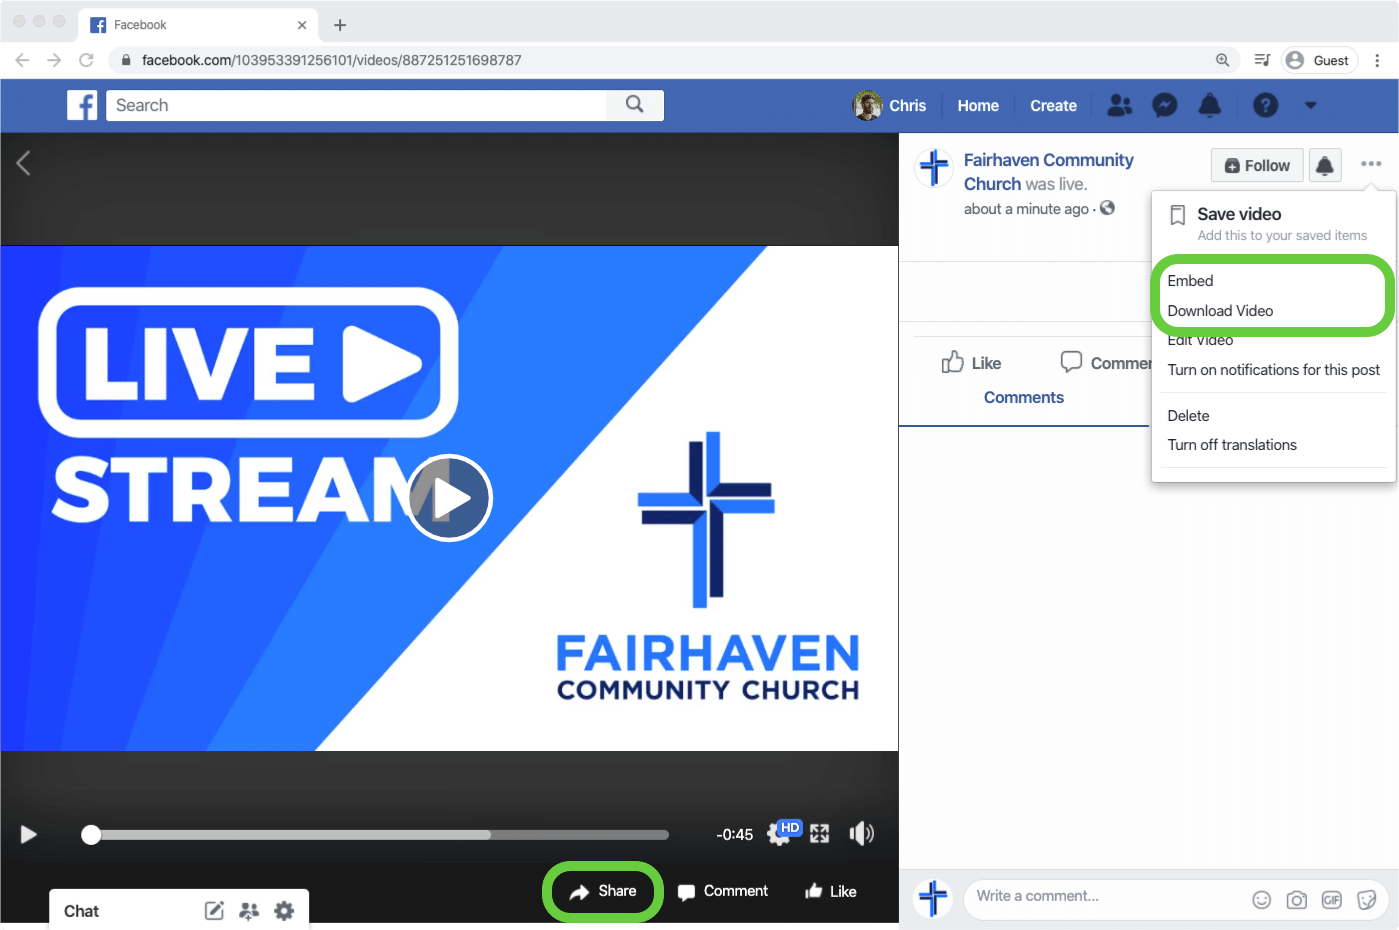Open a new tab with the plus button
The image size is (1399, 930).
pyautogui.click(x=340, y=25)
